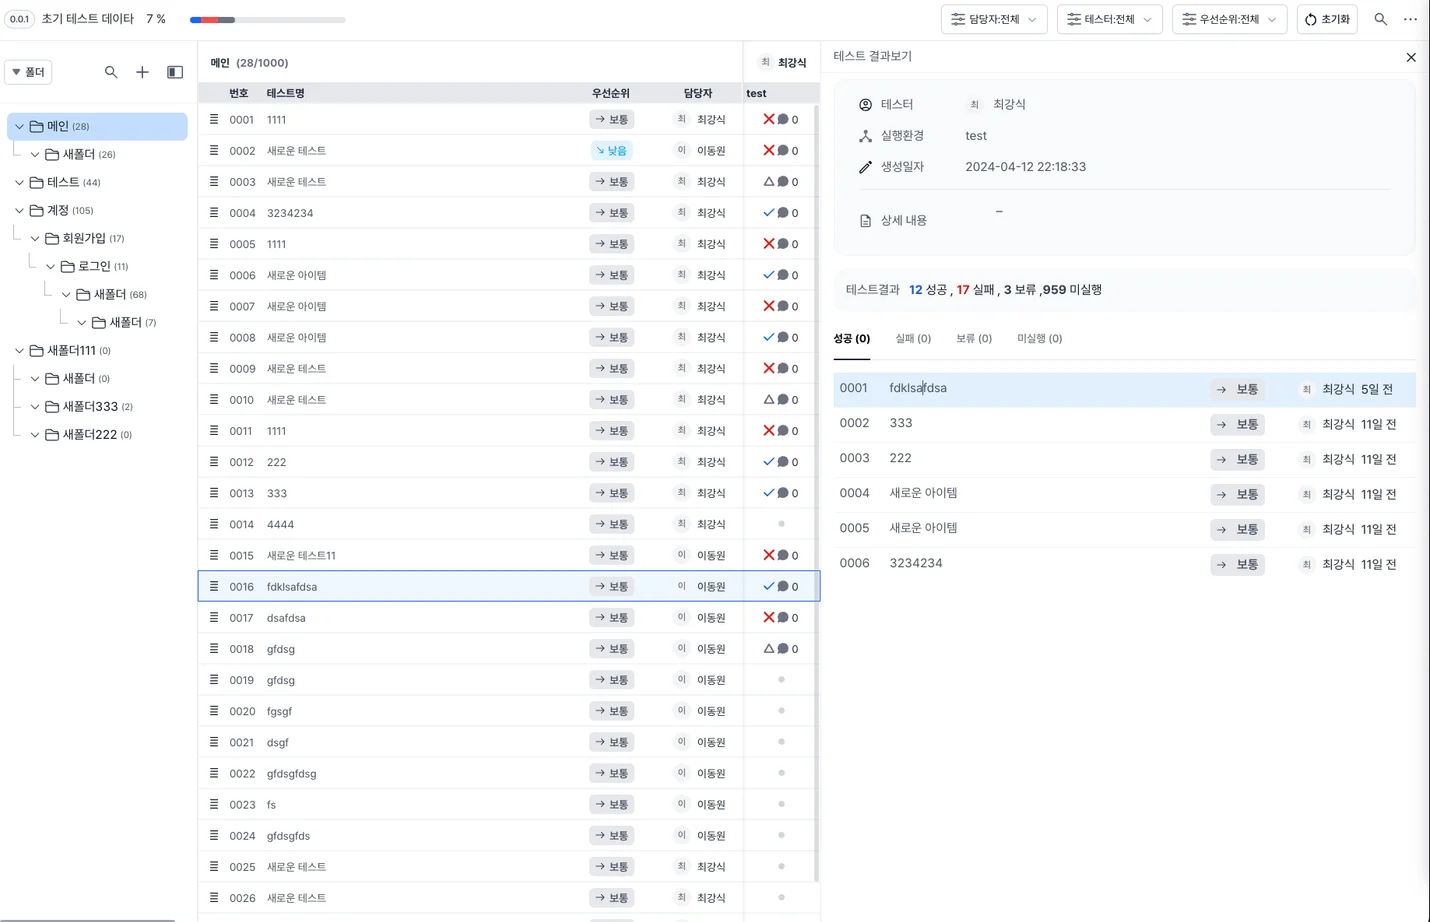
Task: Sort by 우선순위 column header
Action: pos(611,93)
